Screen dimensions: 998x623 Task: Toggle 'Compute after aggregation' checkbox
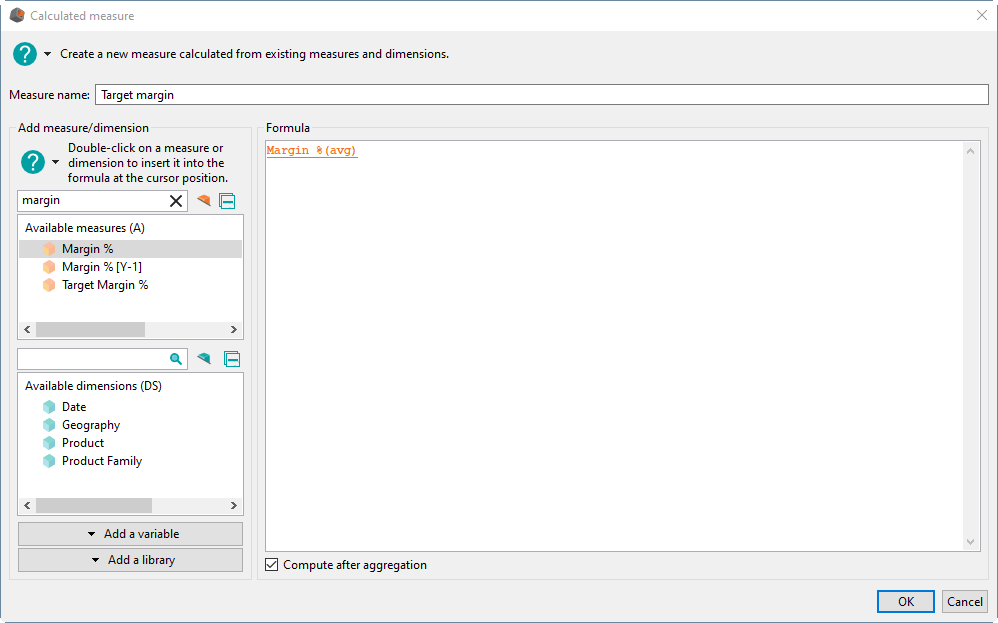(x=272, y=564)
